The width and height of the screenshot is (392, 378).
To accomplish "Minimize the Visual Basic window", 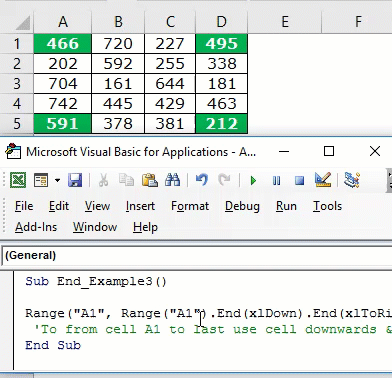I will [x=284, y=152].
